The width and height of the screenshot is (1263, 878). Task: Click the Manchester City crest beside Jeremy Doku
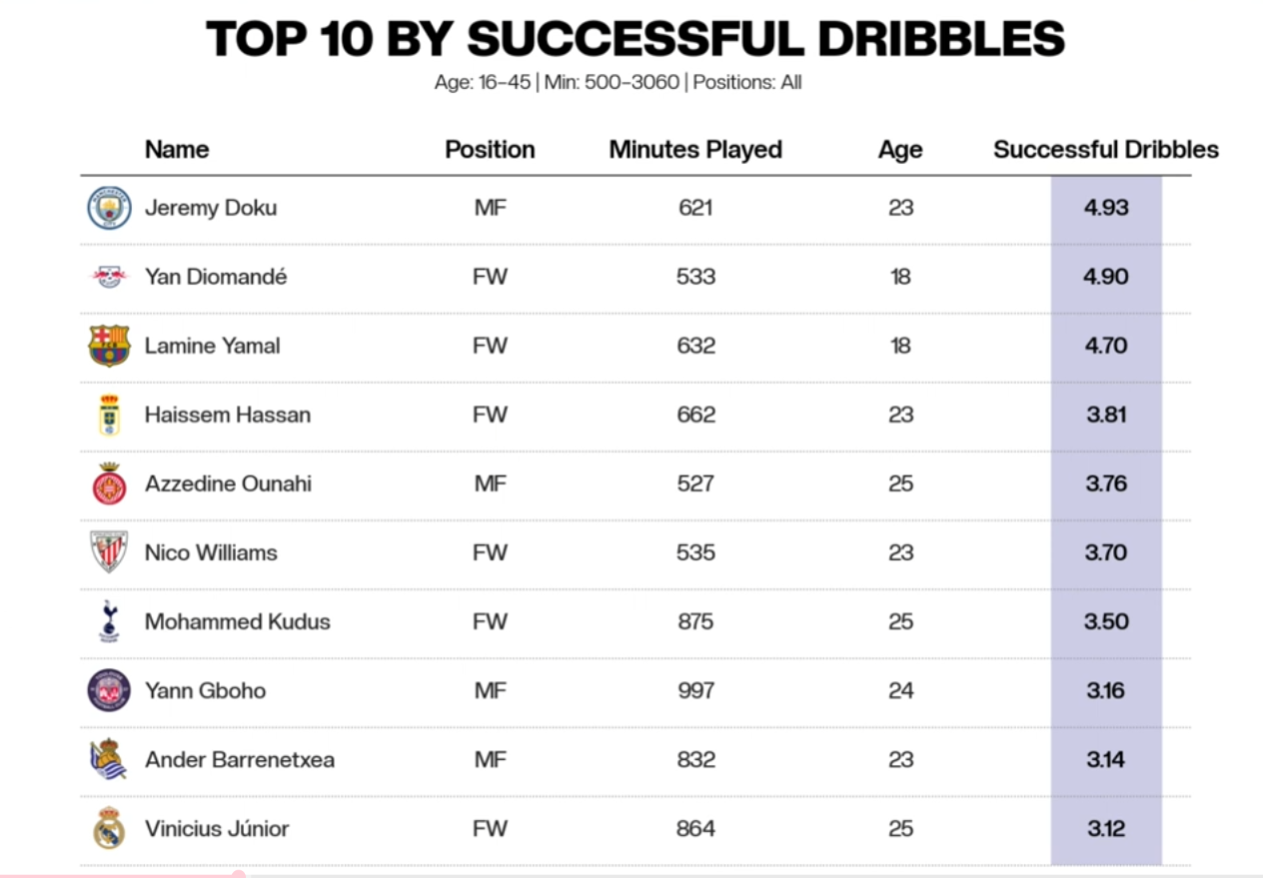pyautogui.click(x=109, y=208)
